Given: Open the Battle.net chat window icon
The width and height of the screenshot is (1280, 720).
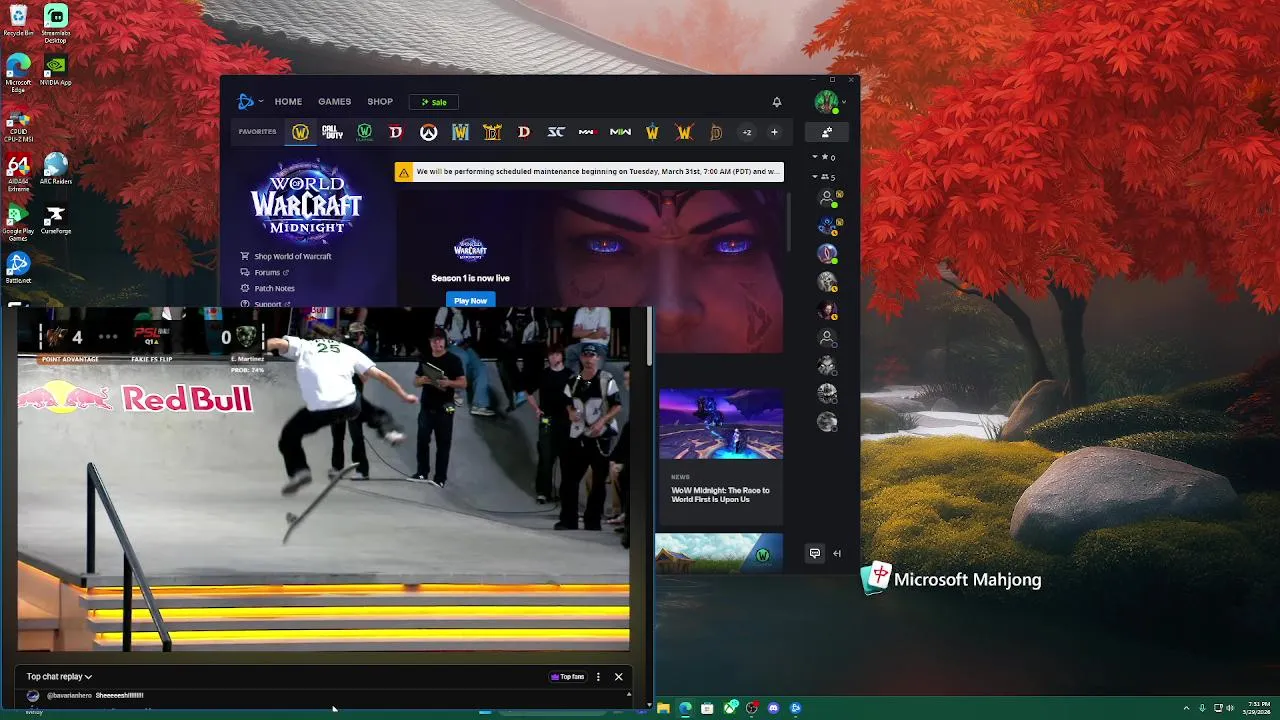Looking at the screenshot, I should [x=815, y=553].
